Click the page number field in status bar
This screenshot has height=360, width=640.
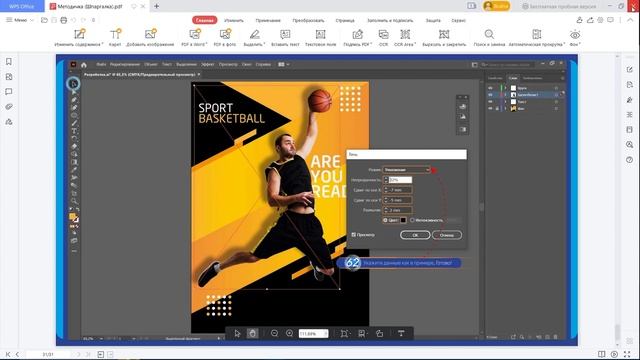tap(48, 354)
